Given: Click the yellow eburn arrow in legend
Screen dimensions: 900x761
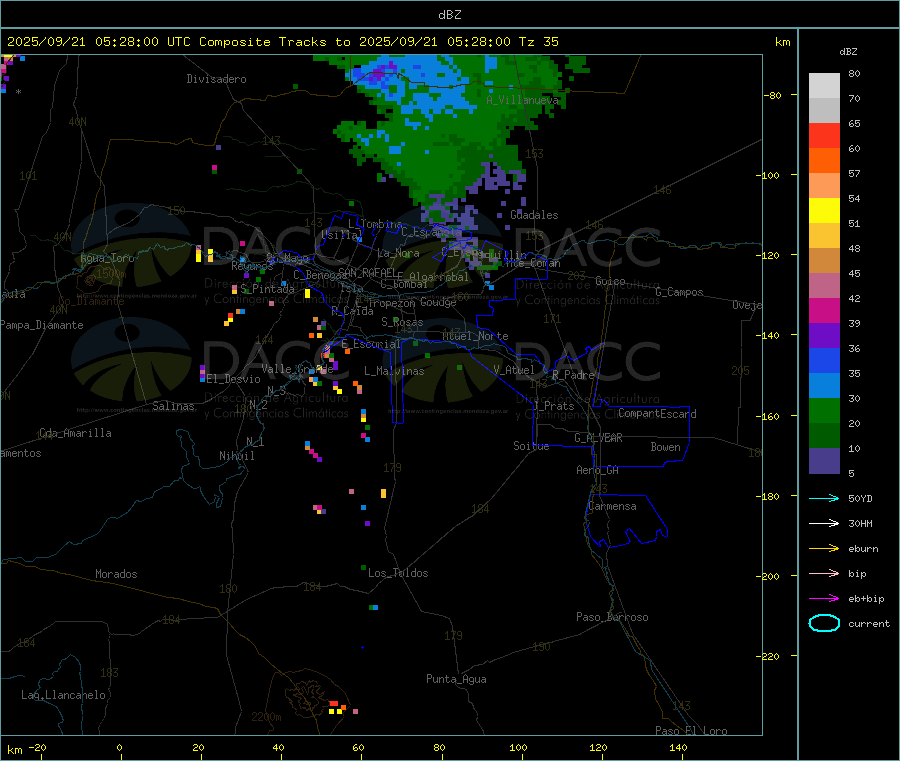Looking at the screenshot, I should 824,548.
